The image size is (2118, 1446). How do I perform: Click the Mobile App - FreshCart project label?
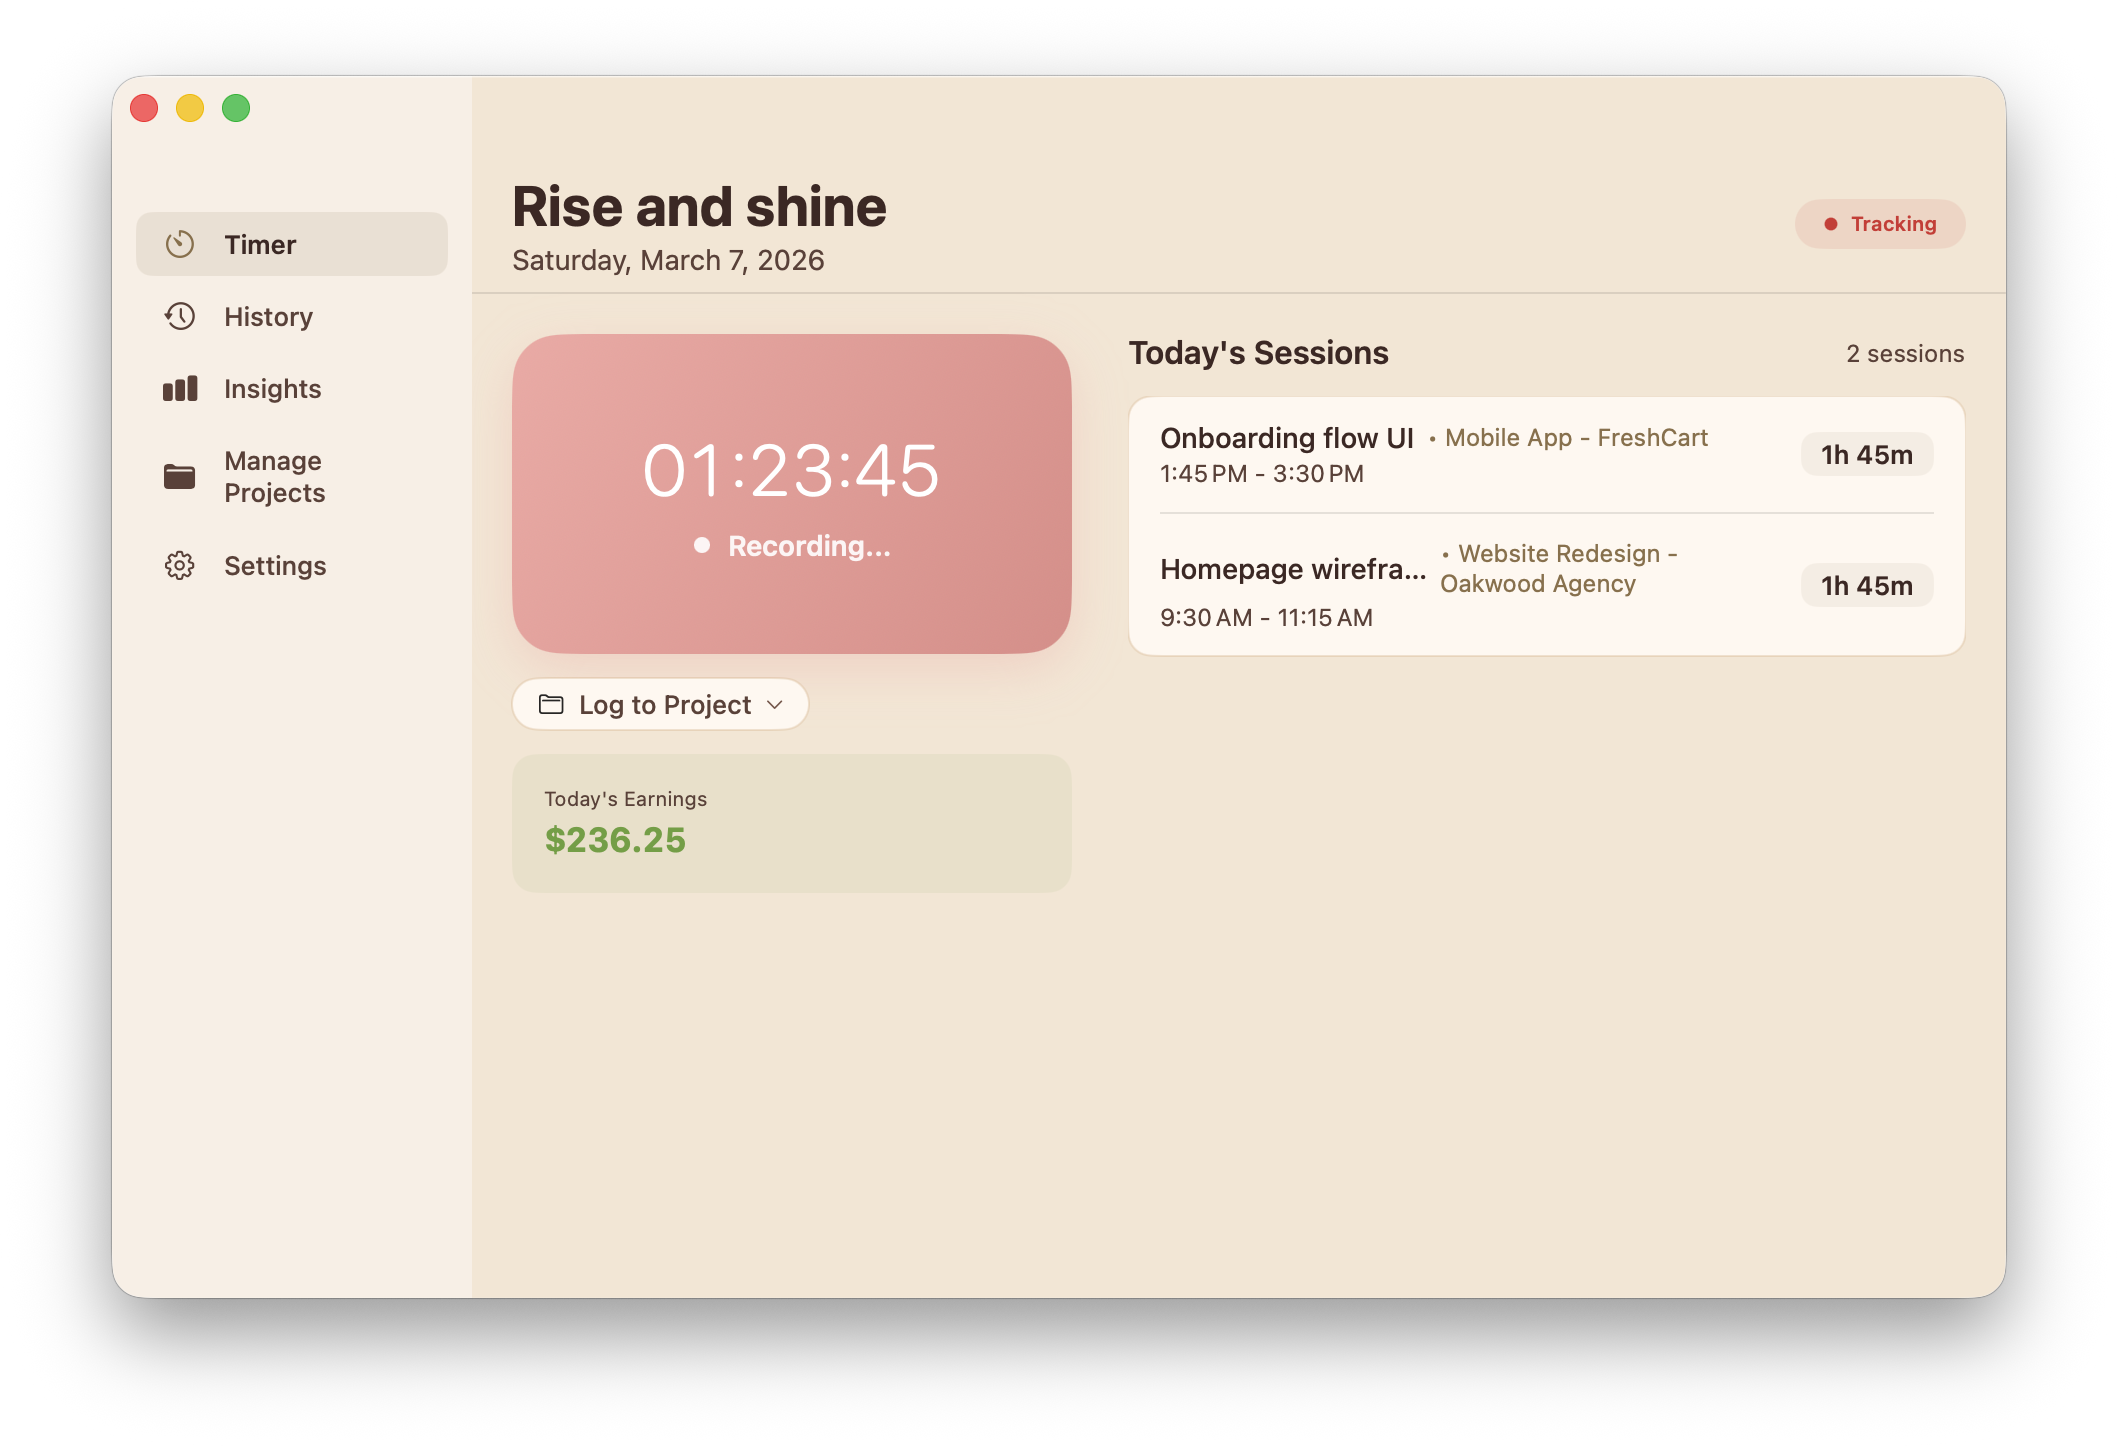point(1576,437)
